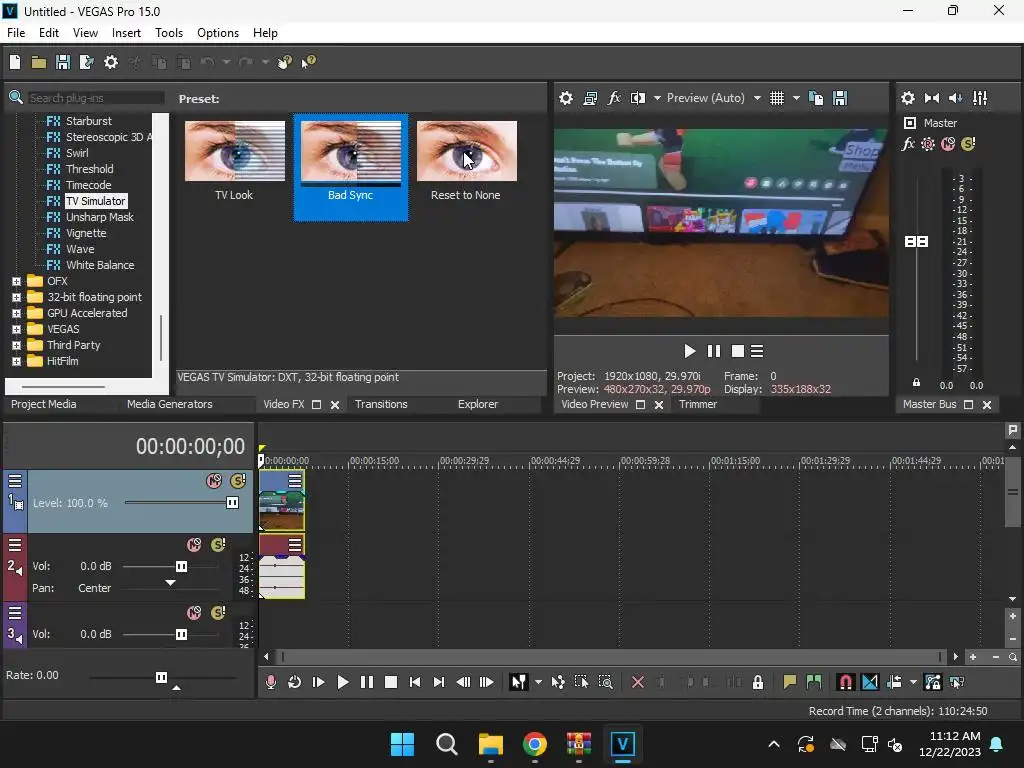Open Master FX button in Master Bus
Screen dimensions: 1024x768
click(908, 144)
